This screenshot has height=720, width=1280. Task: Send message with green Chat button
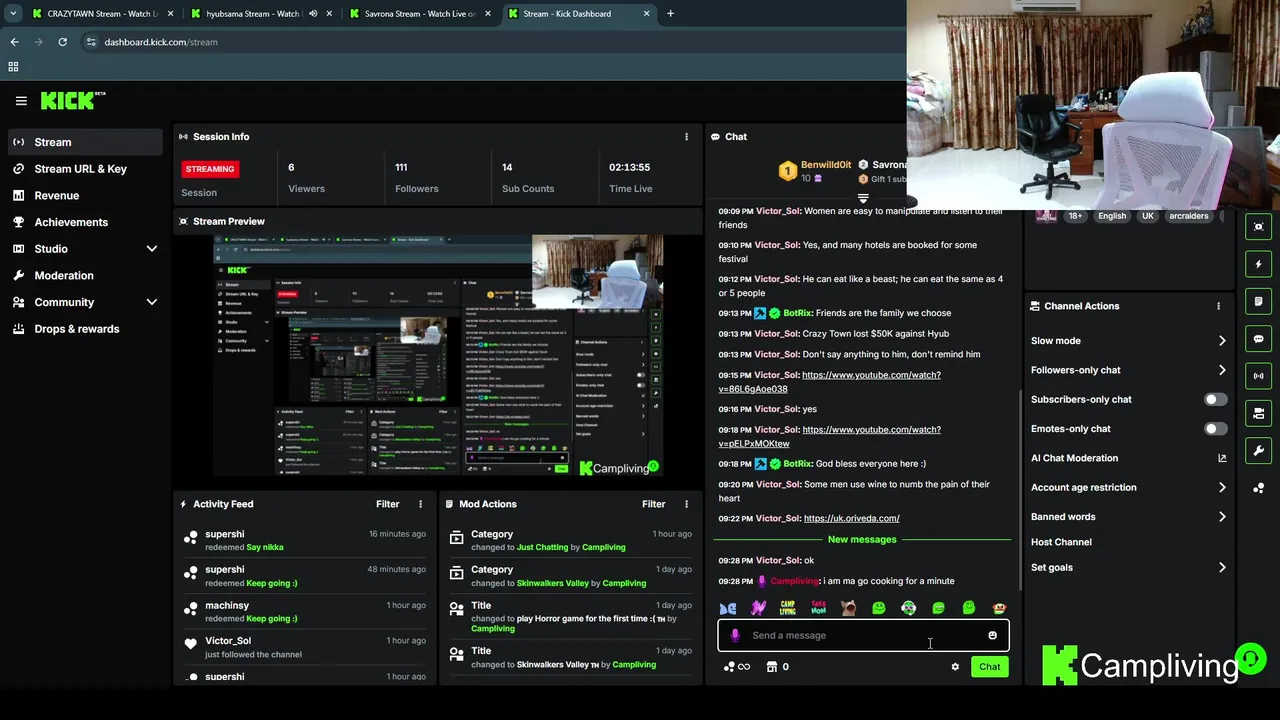point(989,667)
